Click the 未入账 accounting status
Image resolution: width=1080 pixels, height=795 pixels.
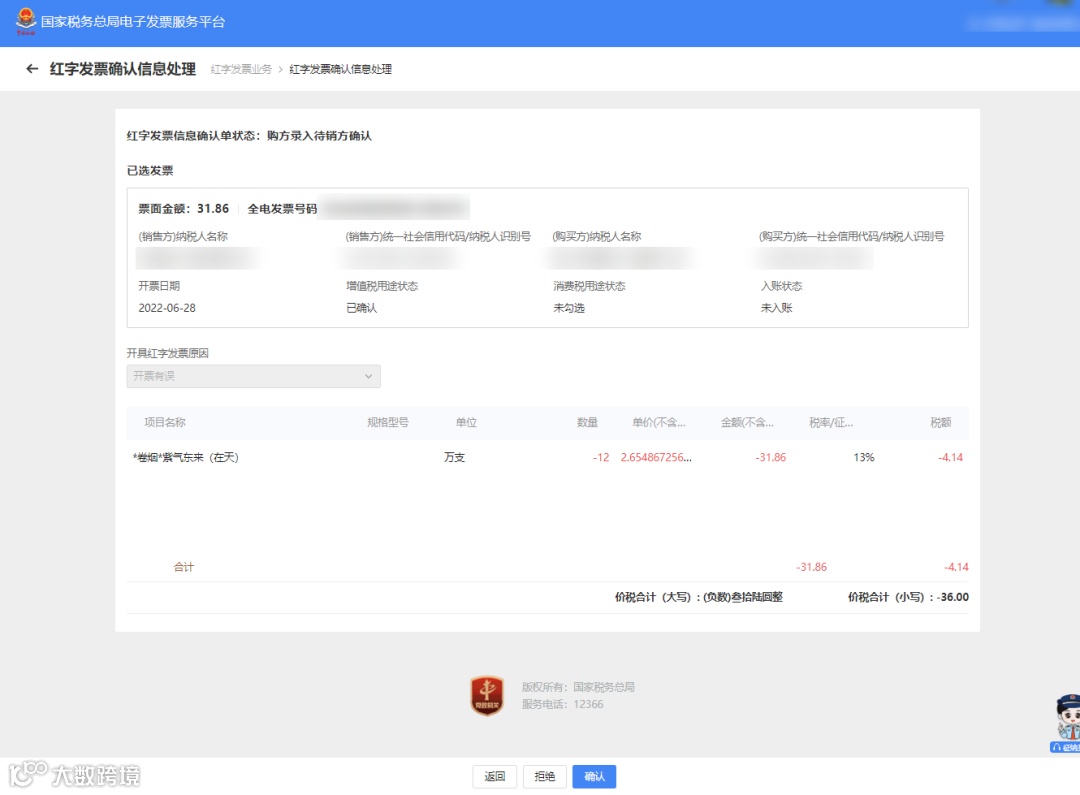(776, 308)
